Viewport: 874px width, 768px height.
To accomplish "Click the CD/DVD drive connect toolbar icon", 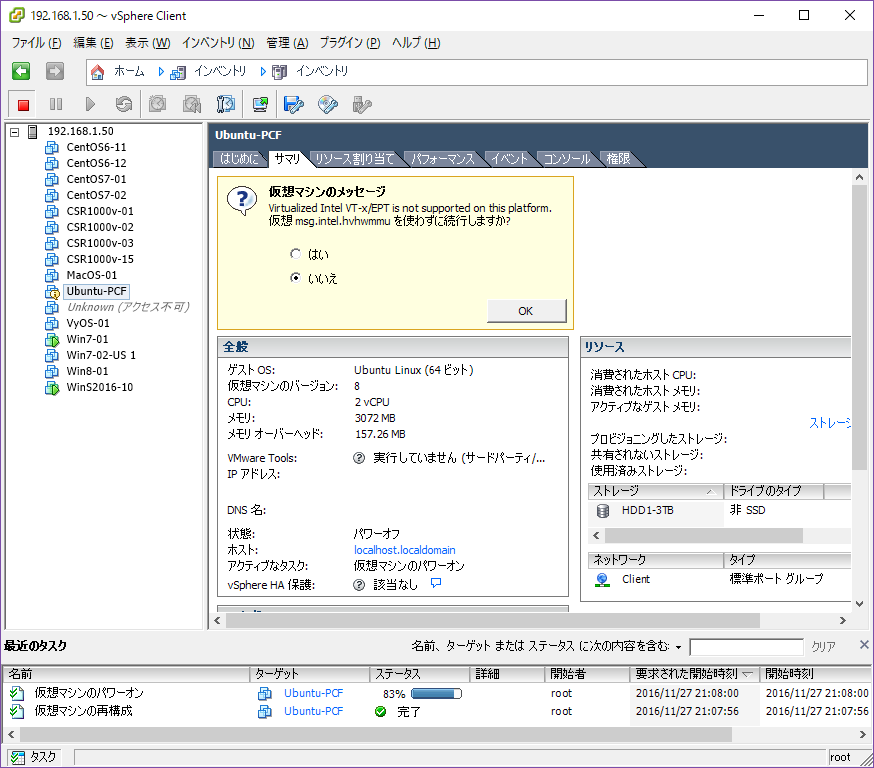I will coord(328,104).
